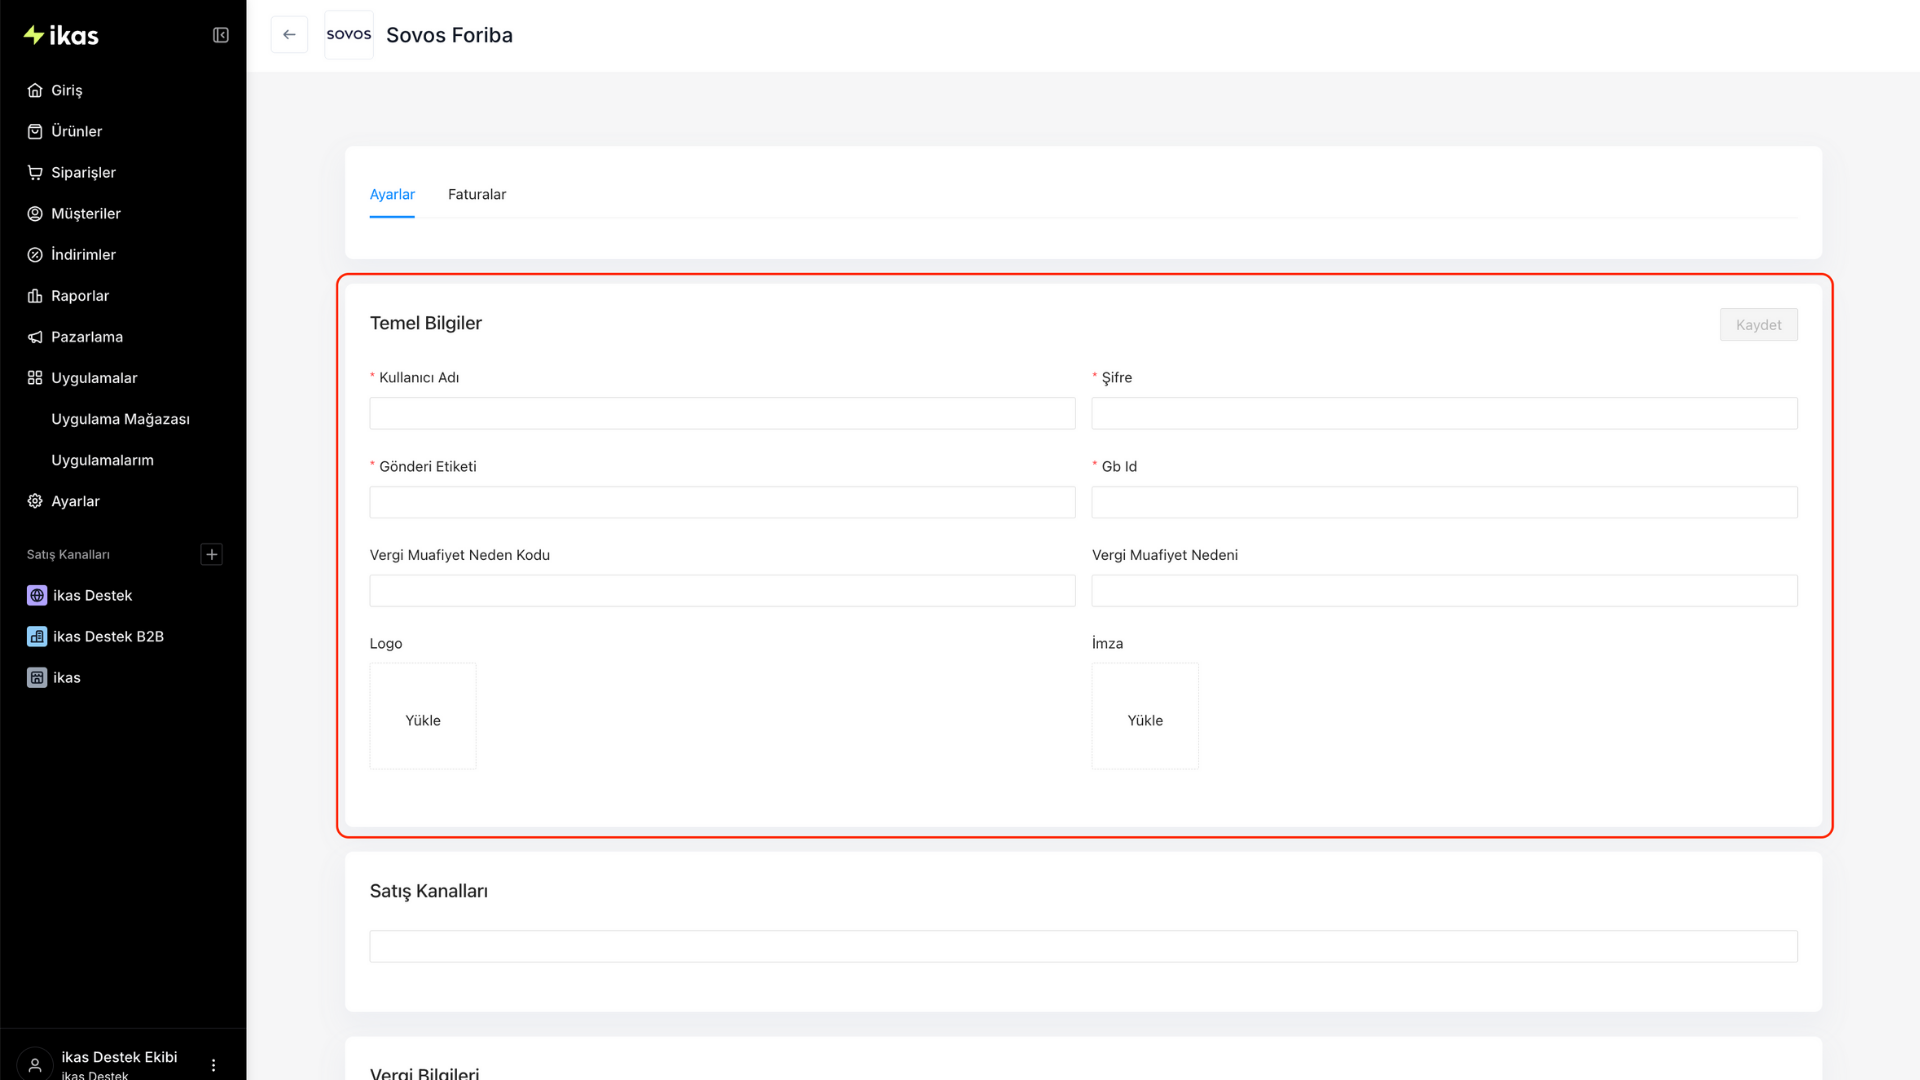Screen dimensions: 1920x1080
Task: Focus the Gb Id input field
Action: 1444,502
